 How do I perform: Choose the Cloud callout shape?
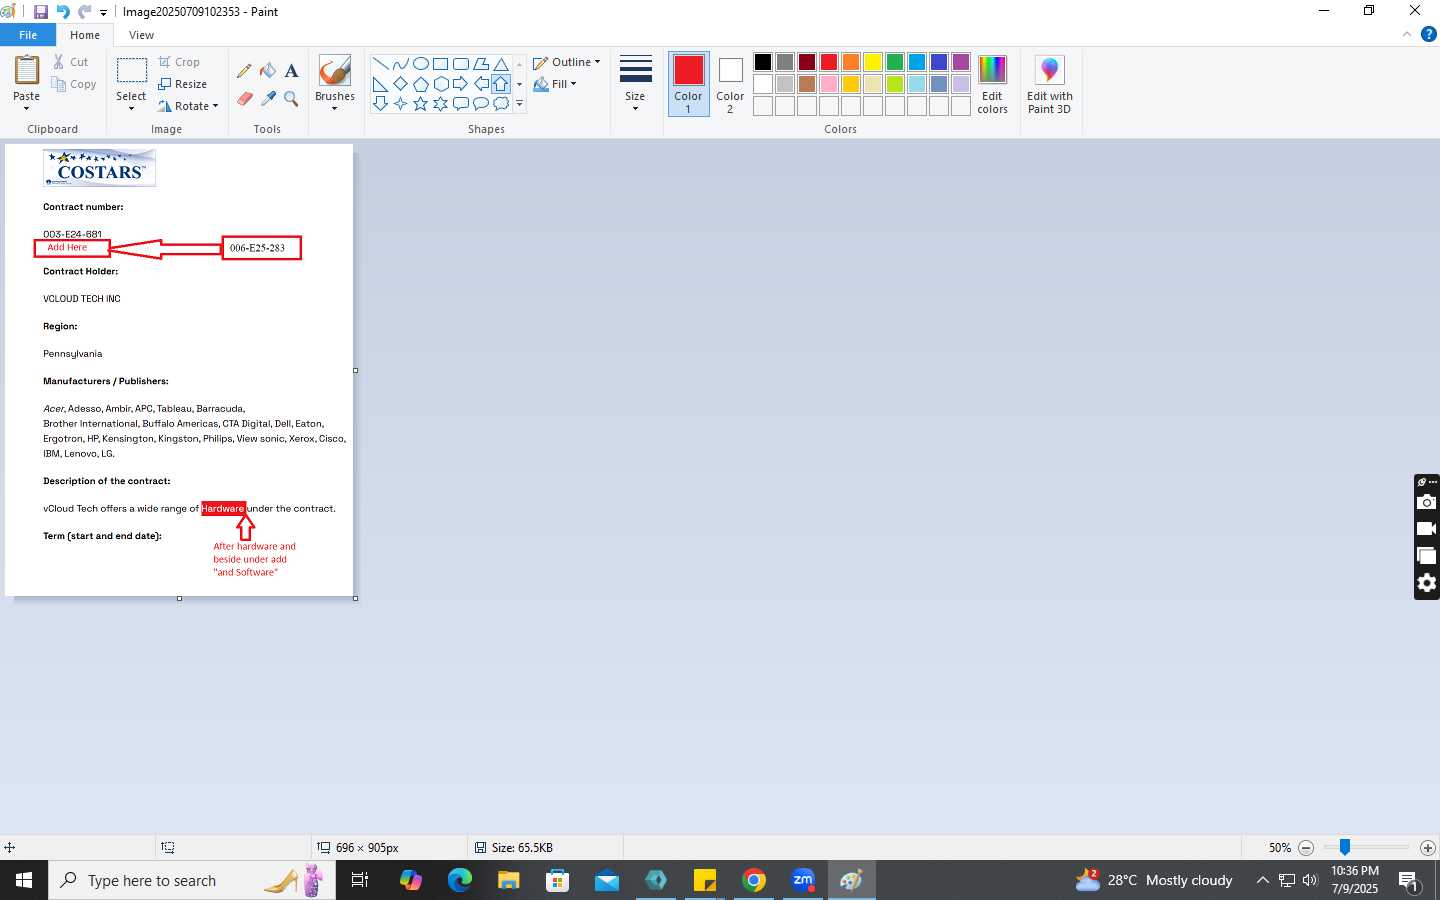point(501,104)
